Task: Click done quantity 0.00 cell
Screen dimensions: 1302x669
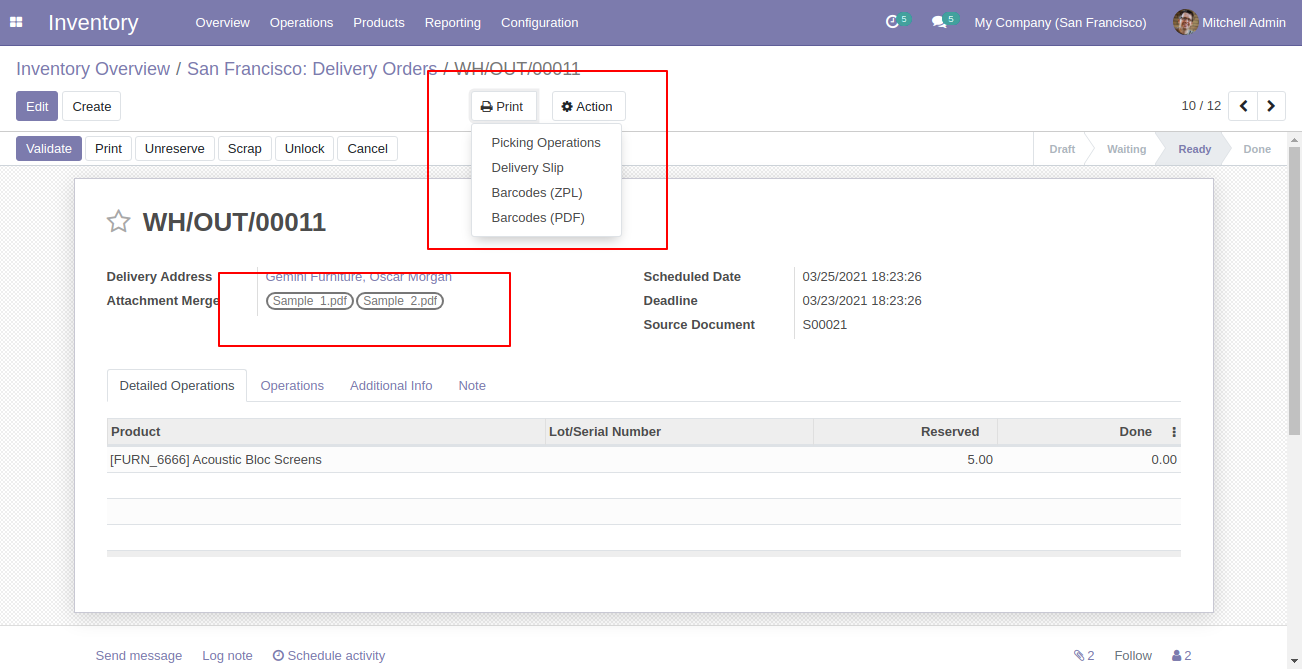Action: click(1089, 460)
